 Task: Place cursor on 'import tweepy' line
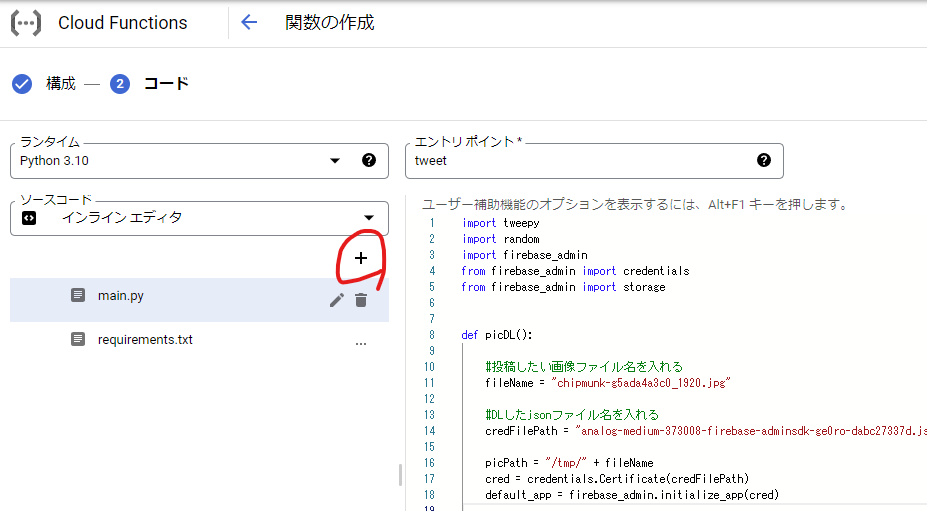(x=501, y=223)
